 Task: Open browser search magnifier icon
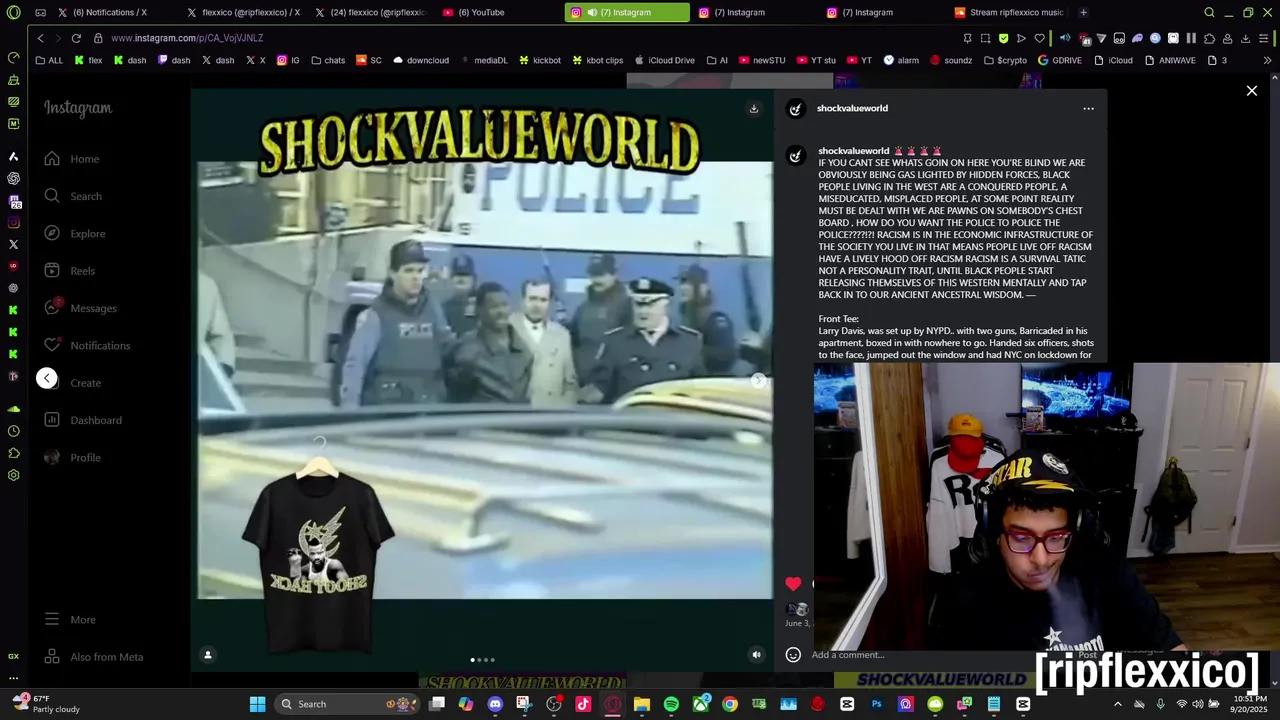[x=1209, y=13]
